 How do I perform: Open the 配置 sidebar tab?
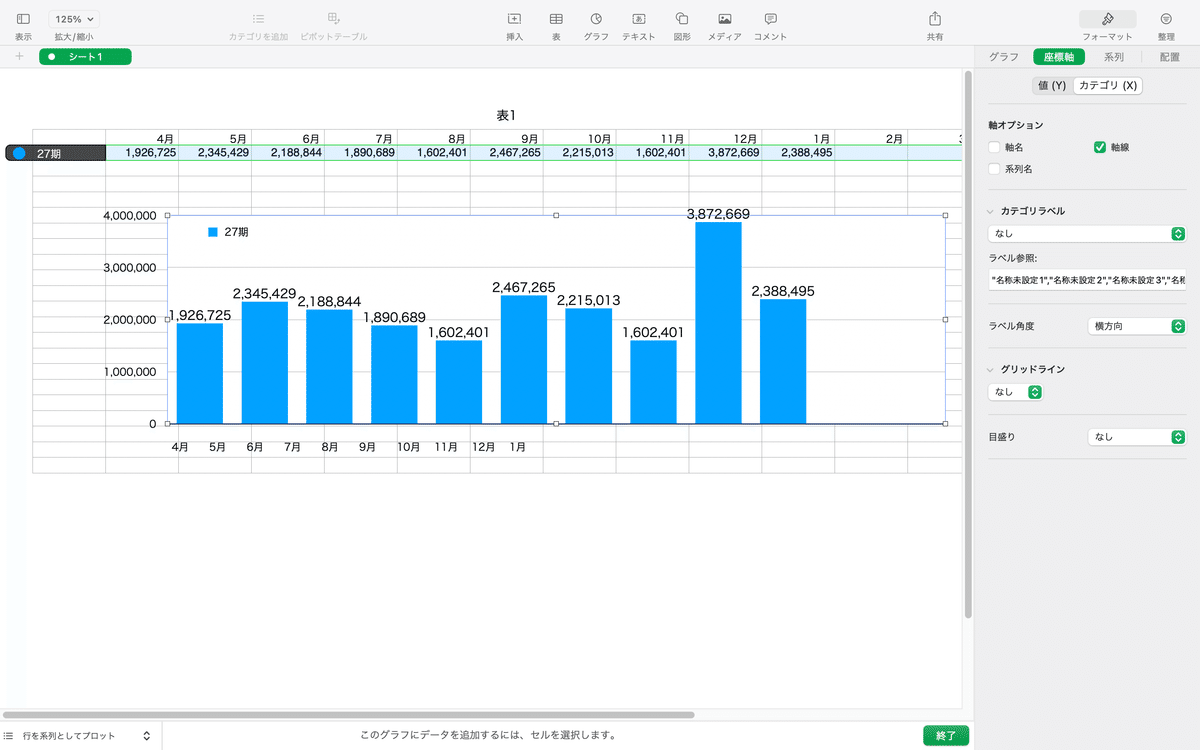point(1170,57)
